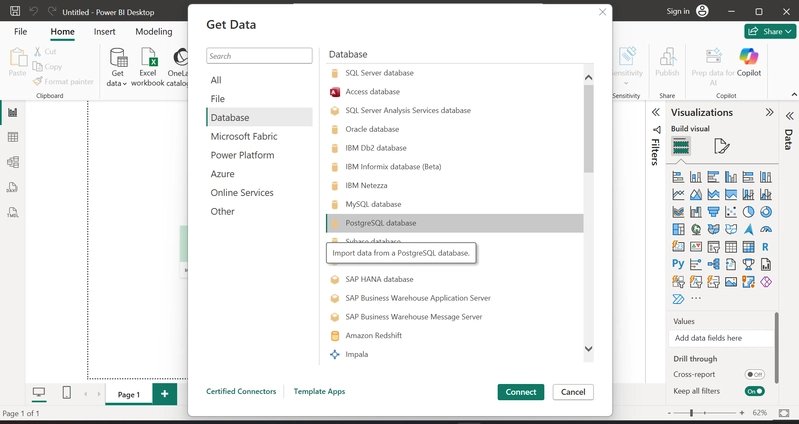
Task: Select the donut chart visual
Action: pyautogui.click(x=765, y=212)
